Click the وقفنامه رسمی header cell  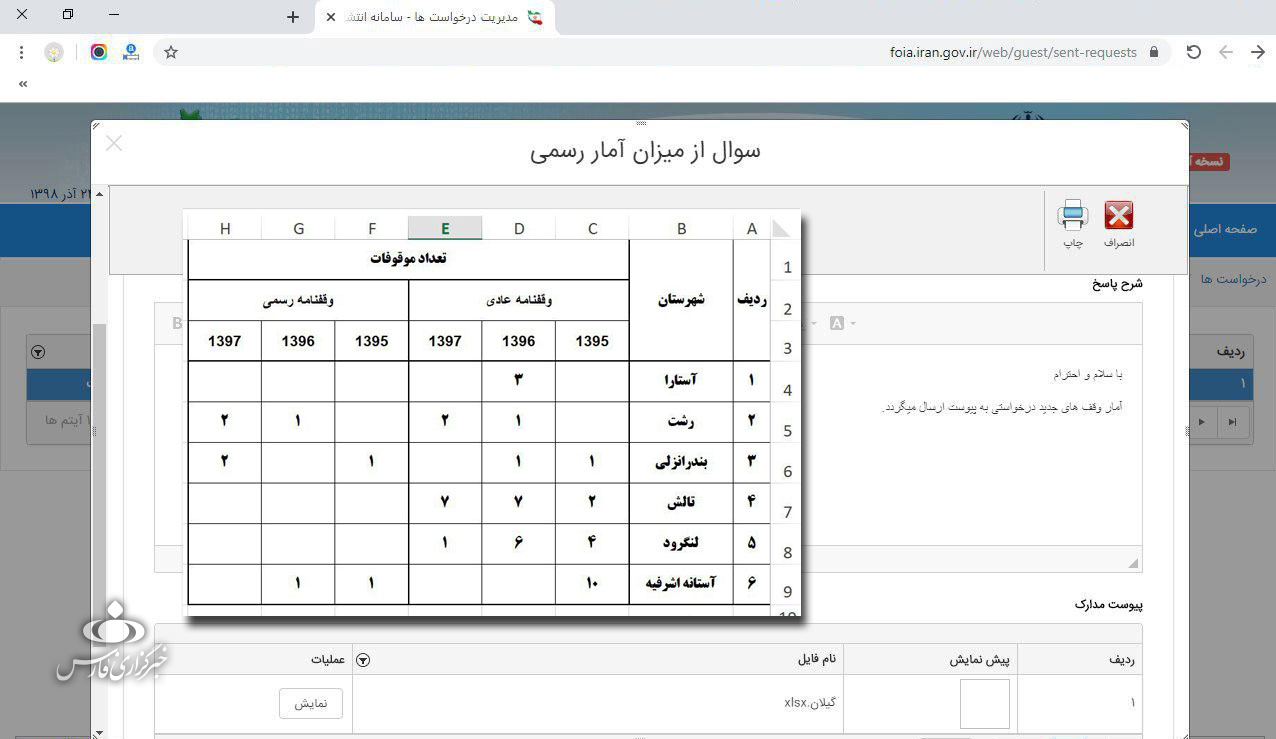(298, 300)
